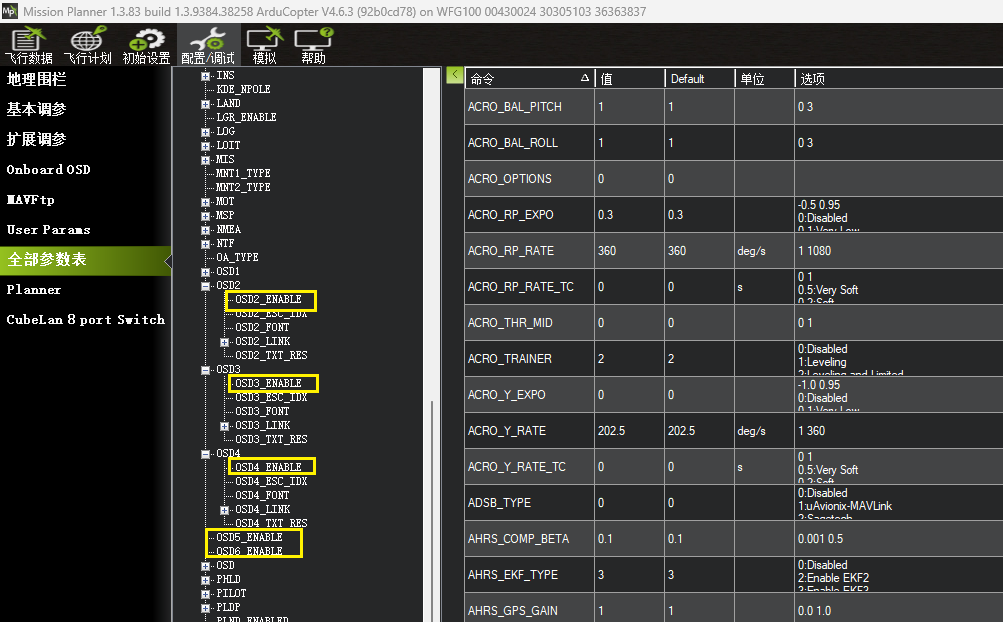Viewport: 1003px width, 622px height.
Task: Select OSD4_ENABLE in the parameter tree
Action: pos(268,467)
